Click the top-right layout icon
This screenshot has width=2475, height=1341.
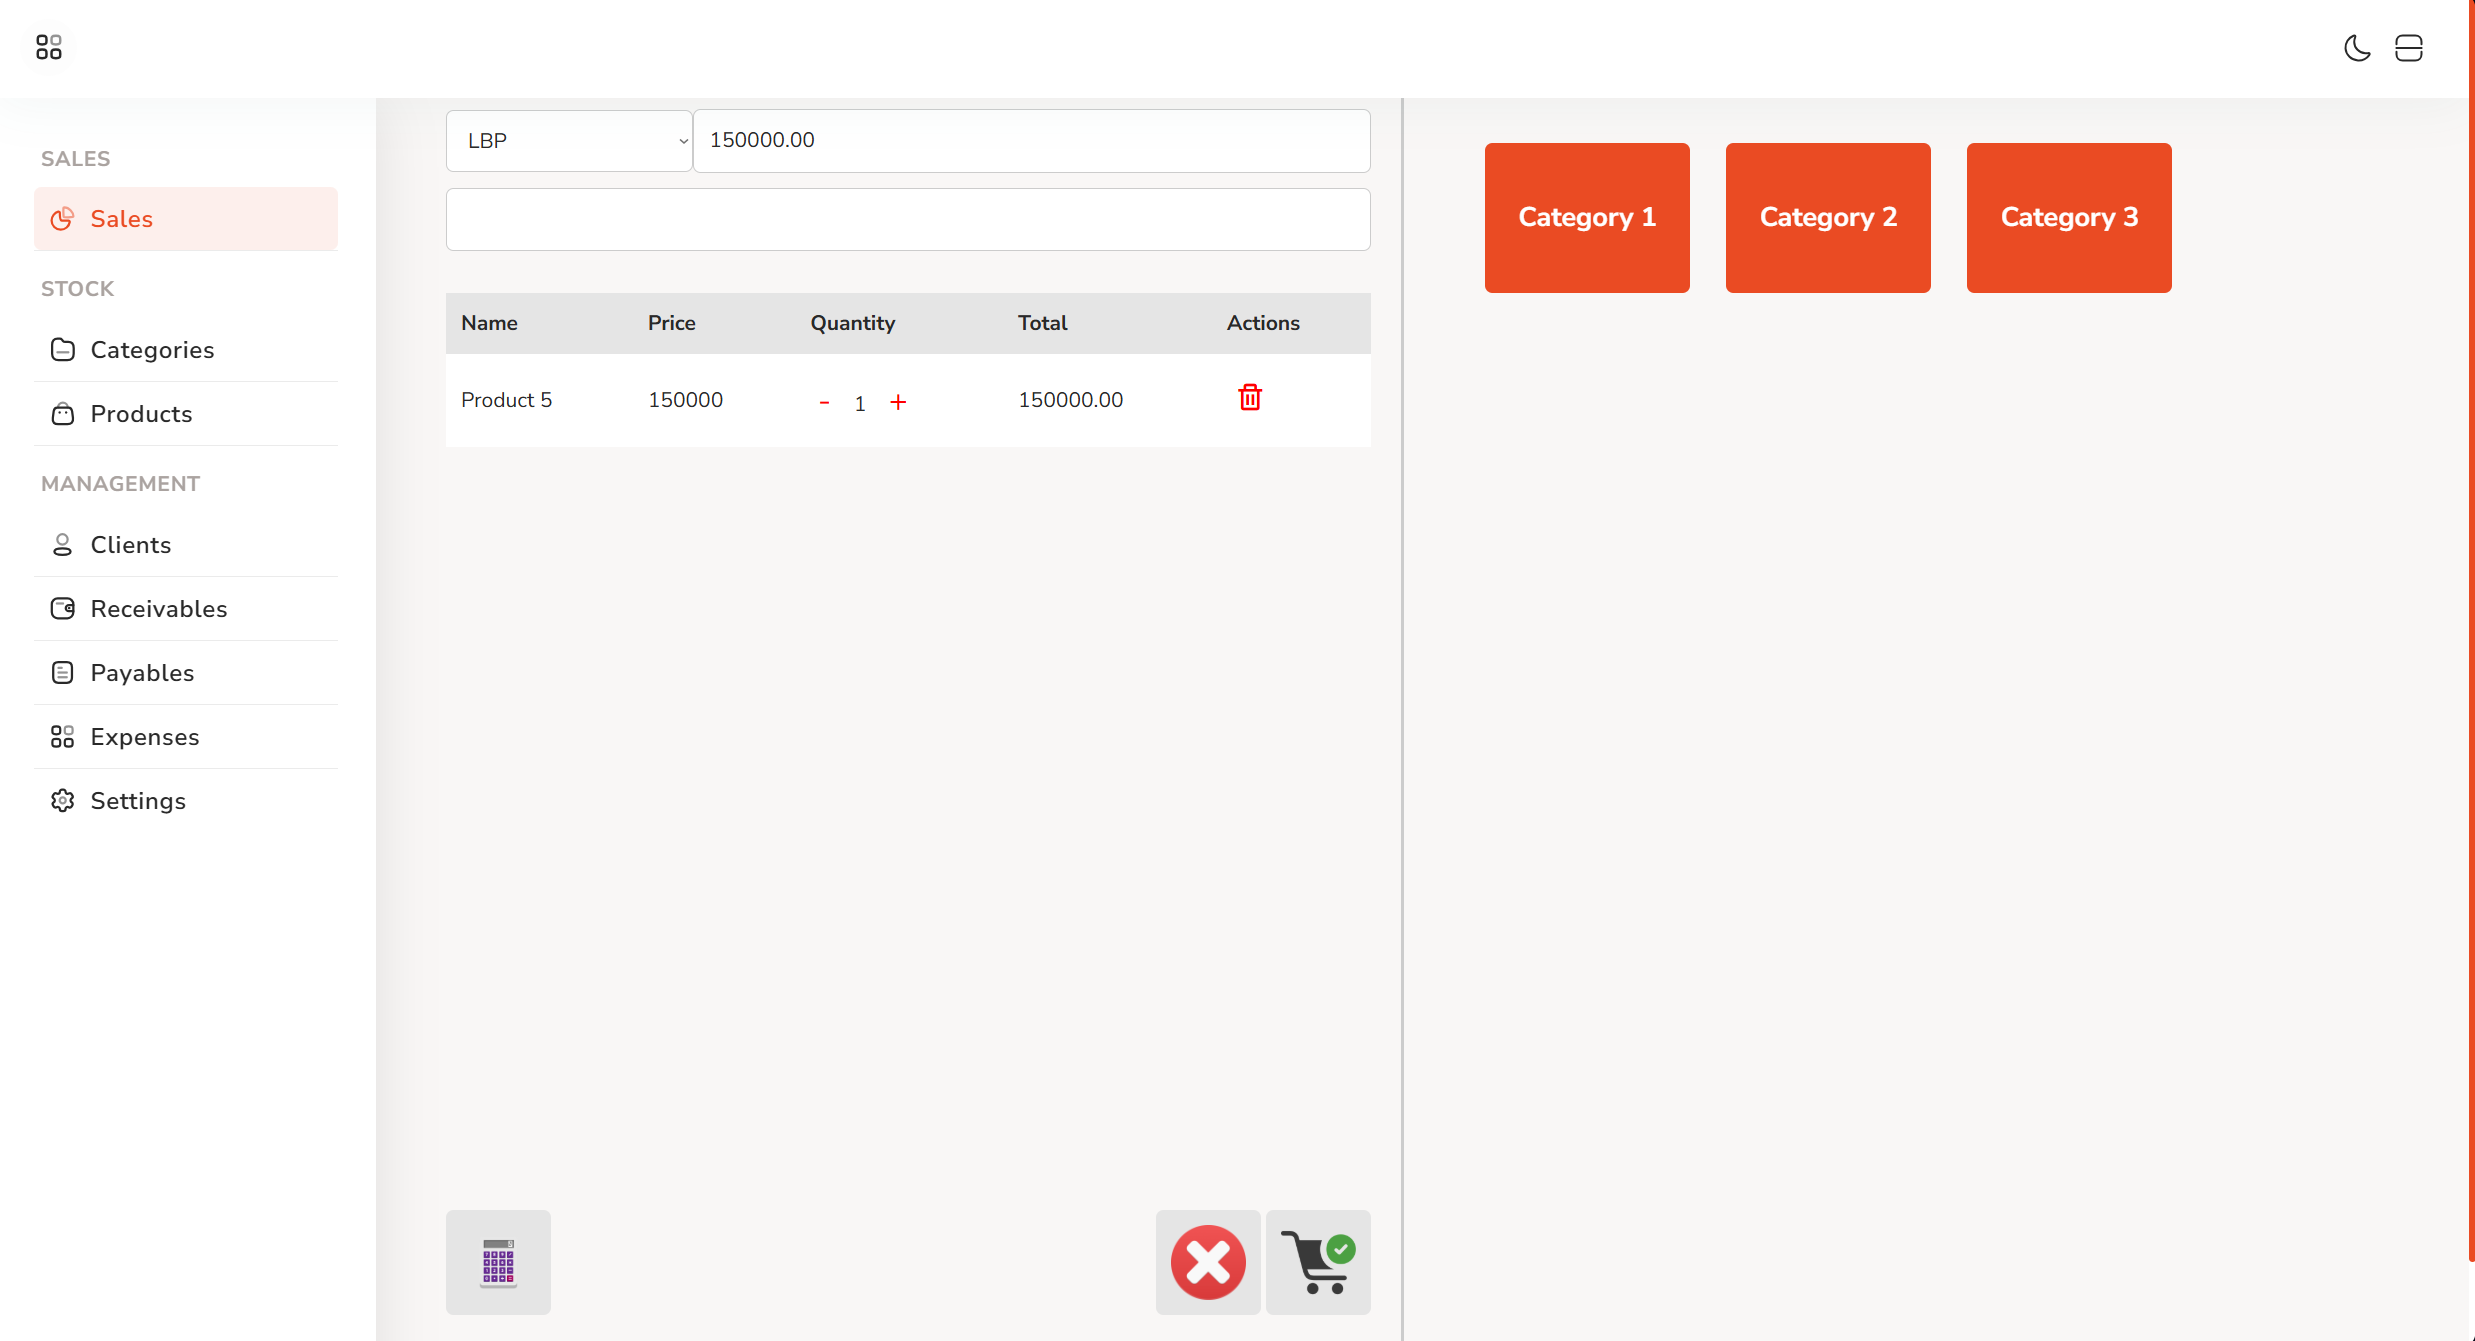(x=2409, y=48)
